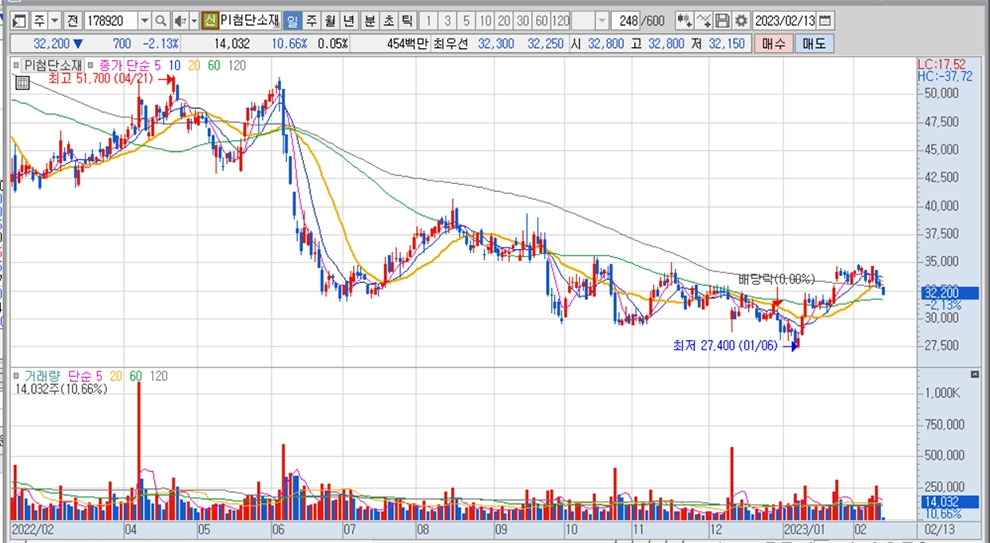The height and width of the screenshot is (543, 990).
Task: Expand the stock code dropdown arrow
Action: coord(144,21)
